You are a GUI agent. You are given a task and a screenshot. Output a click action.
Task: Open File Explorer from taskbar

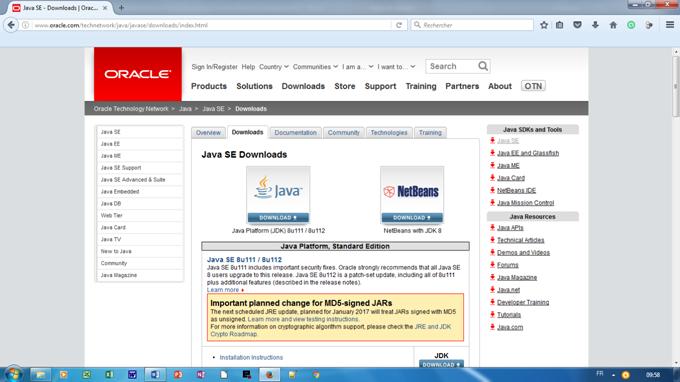tap(40, 375)
